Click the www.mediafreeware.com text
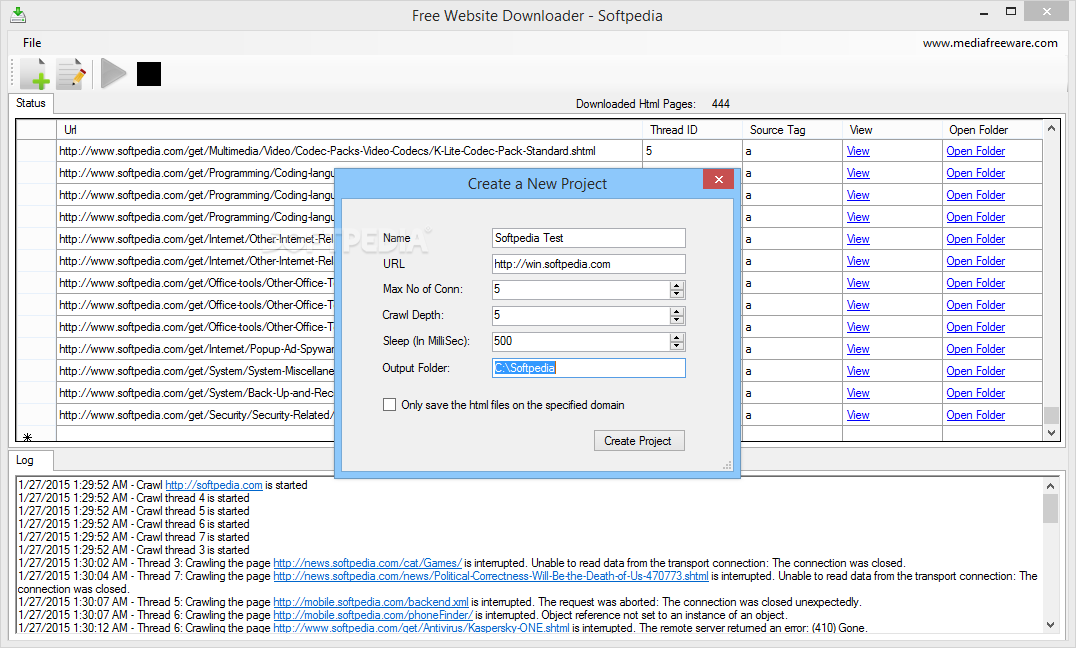1076x648 pixels. [990, 43]
